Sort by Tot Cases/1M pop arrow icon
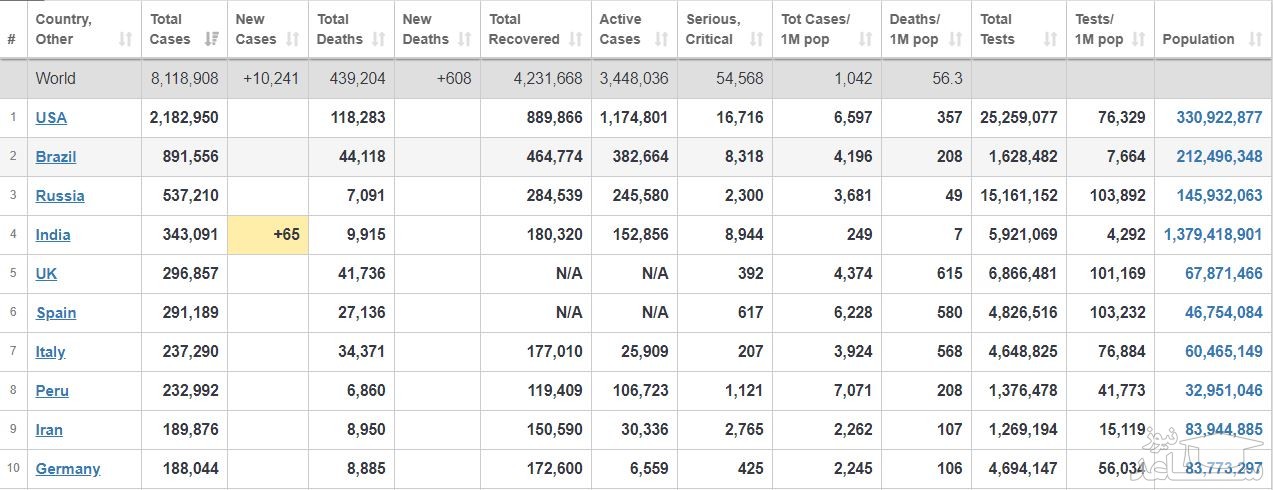1273x490 pixels. click(x=866, y=40)
